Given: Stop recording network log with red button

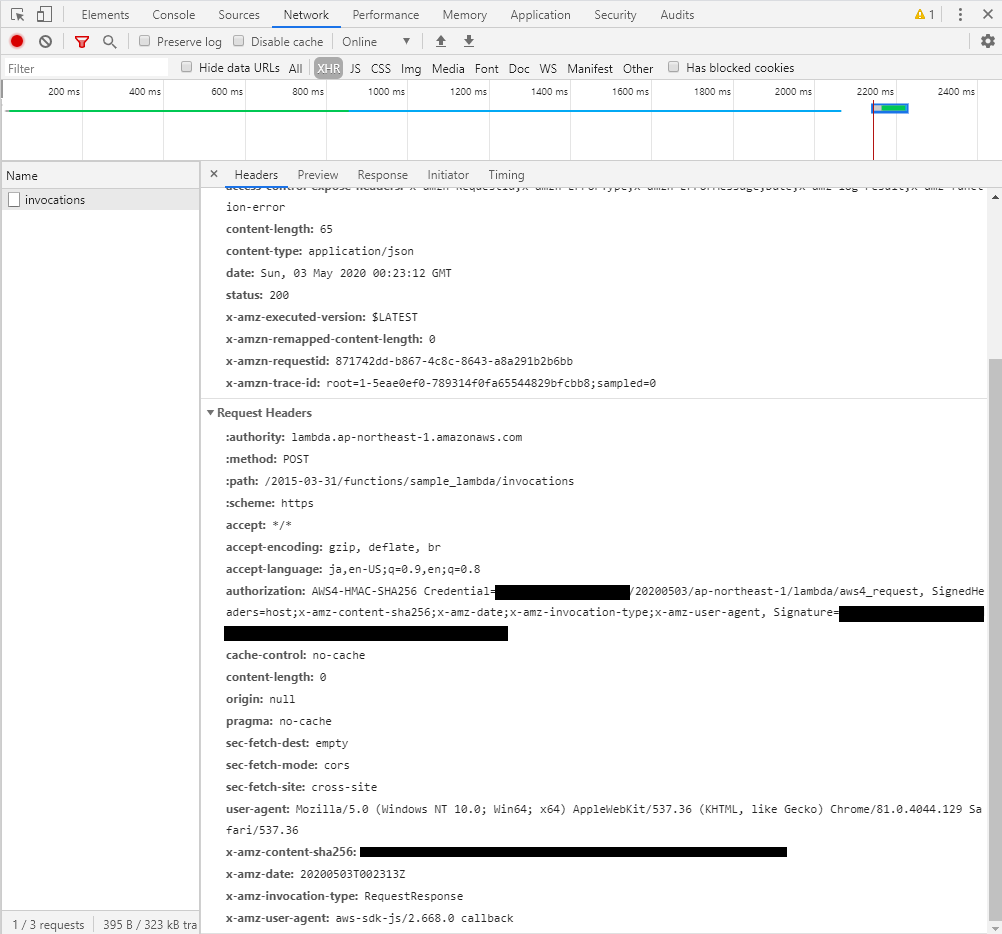Looking at the screenshot, I should [x=17, y=42].
